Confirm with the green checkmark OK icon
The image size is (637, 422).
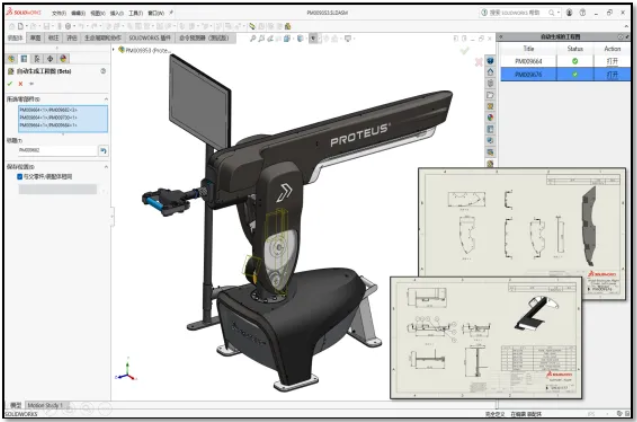(10, 84)
